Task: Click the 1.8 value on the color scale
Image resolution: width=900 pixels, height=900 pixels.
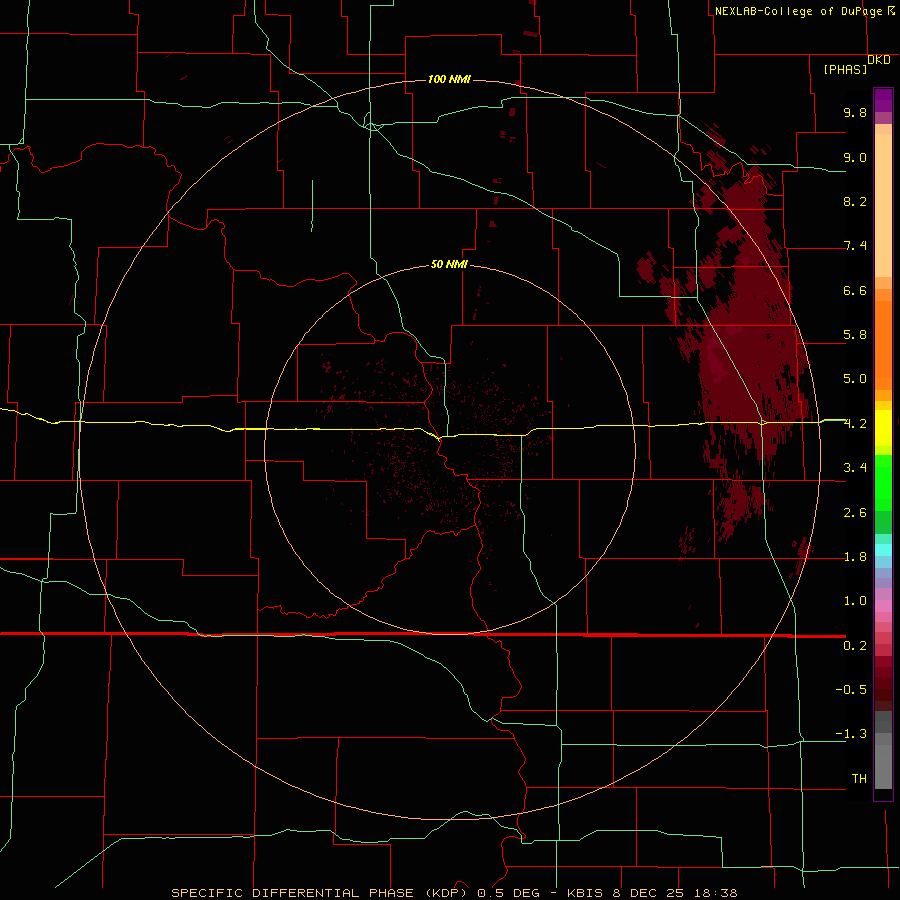Action: coord(855,557)
